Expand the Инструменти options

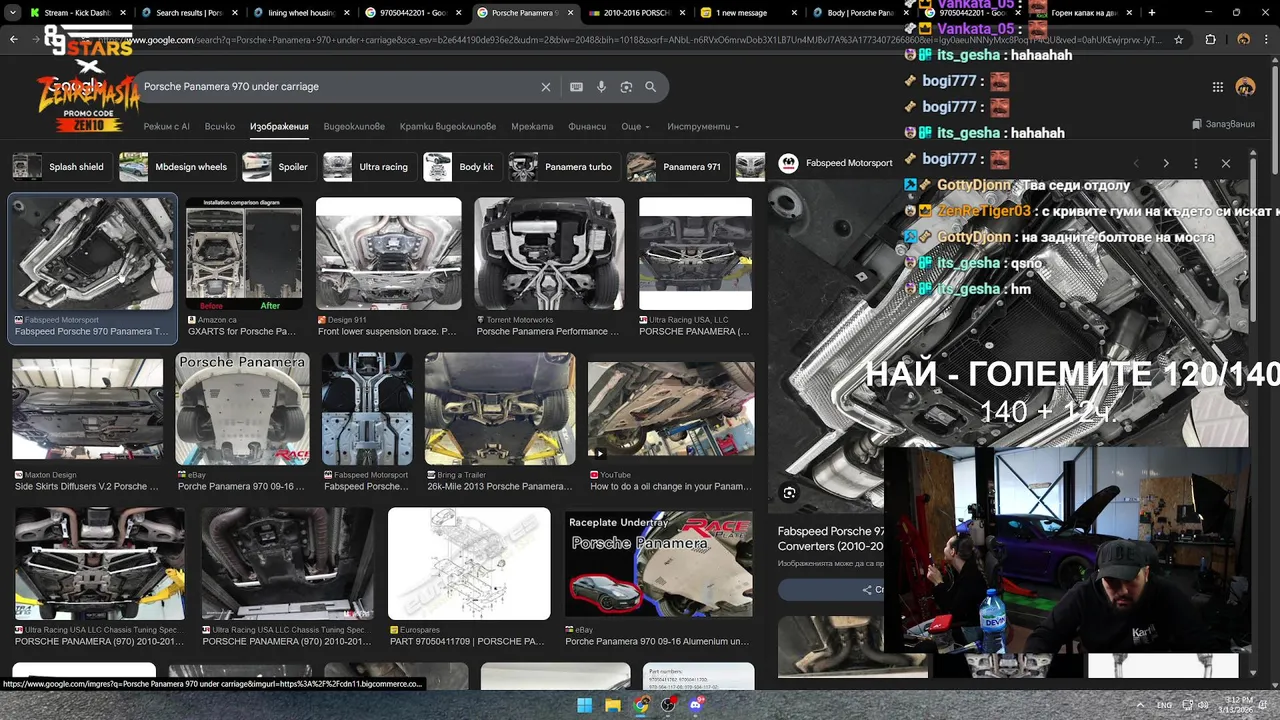703,127
